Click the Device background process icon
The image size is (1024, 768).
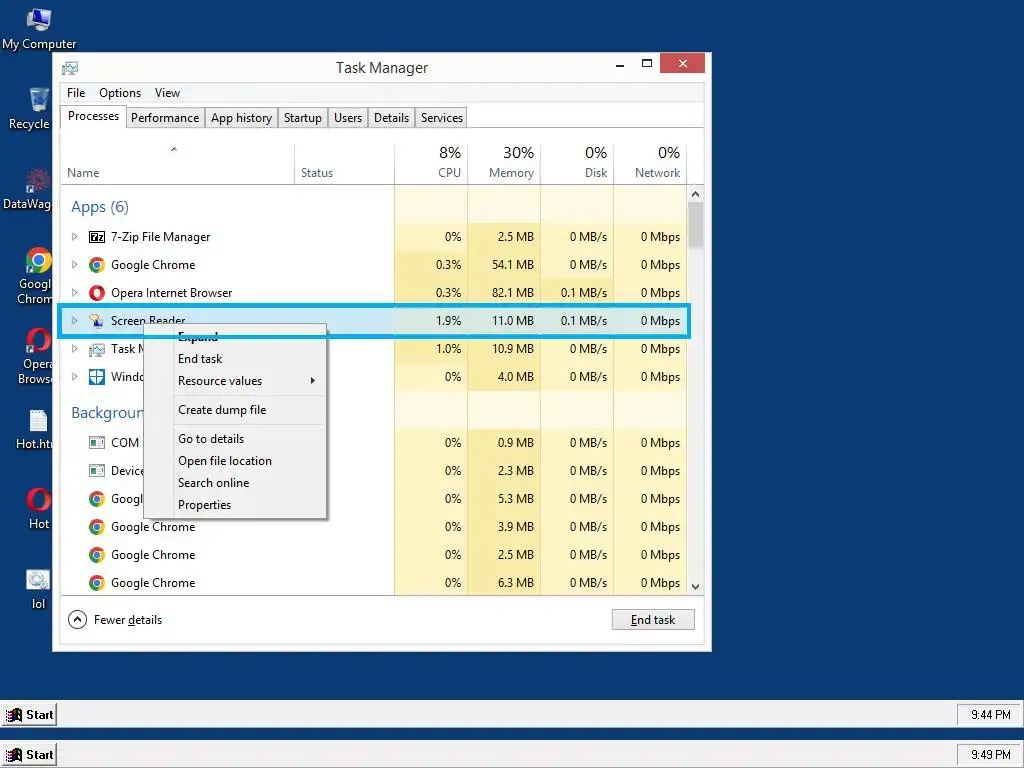(97, 471)
